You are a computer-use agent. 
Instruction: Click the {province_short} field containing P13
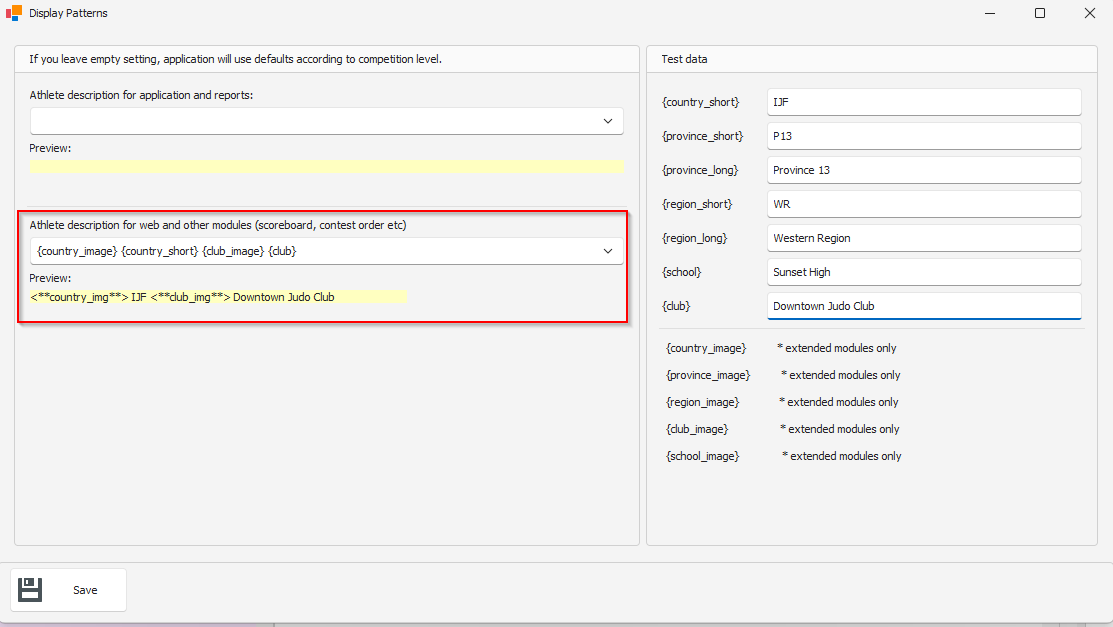click(x=923, y=136)
